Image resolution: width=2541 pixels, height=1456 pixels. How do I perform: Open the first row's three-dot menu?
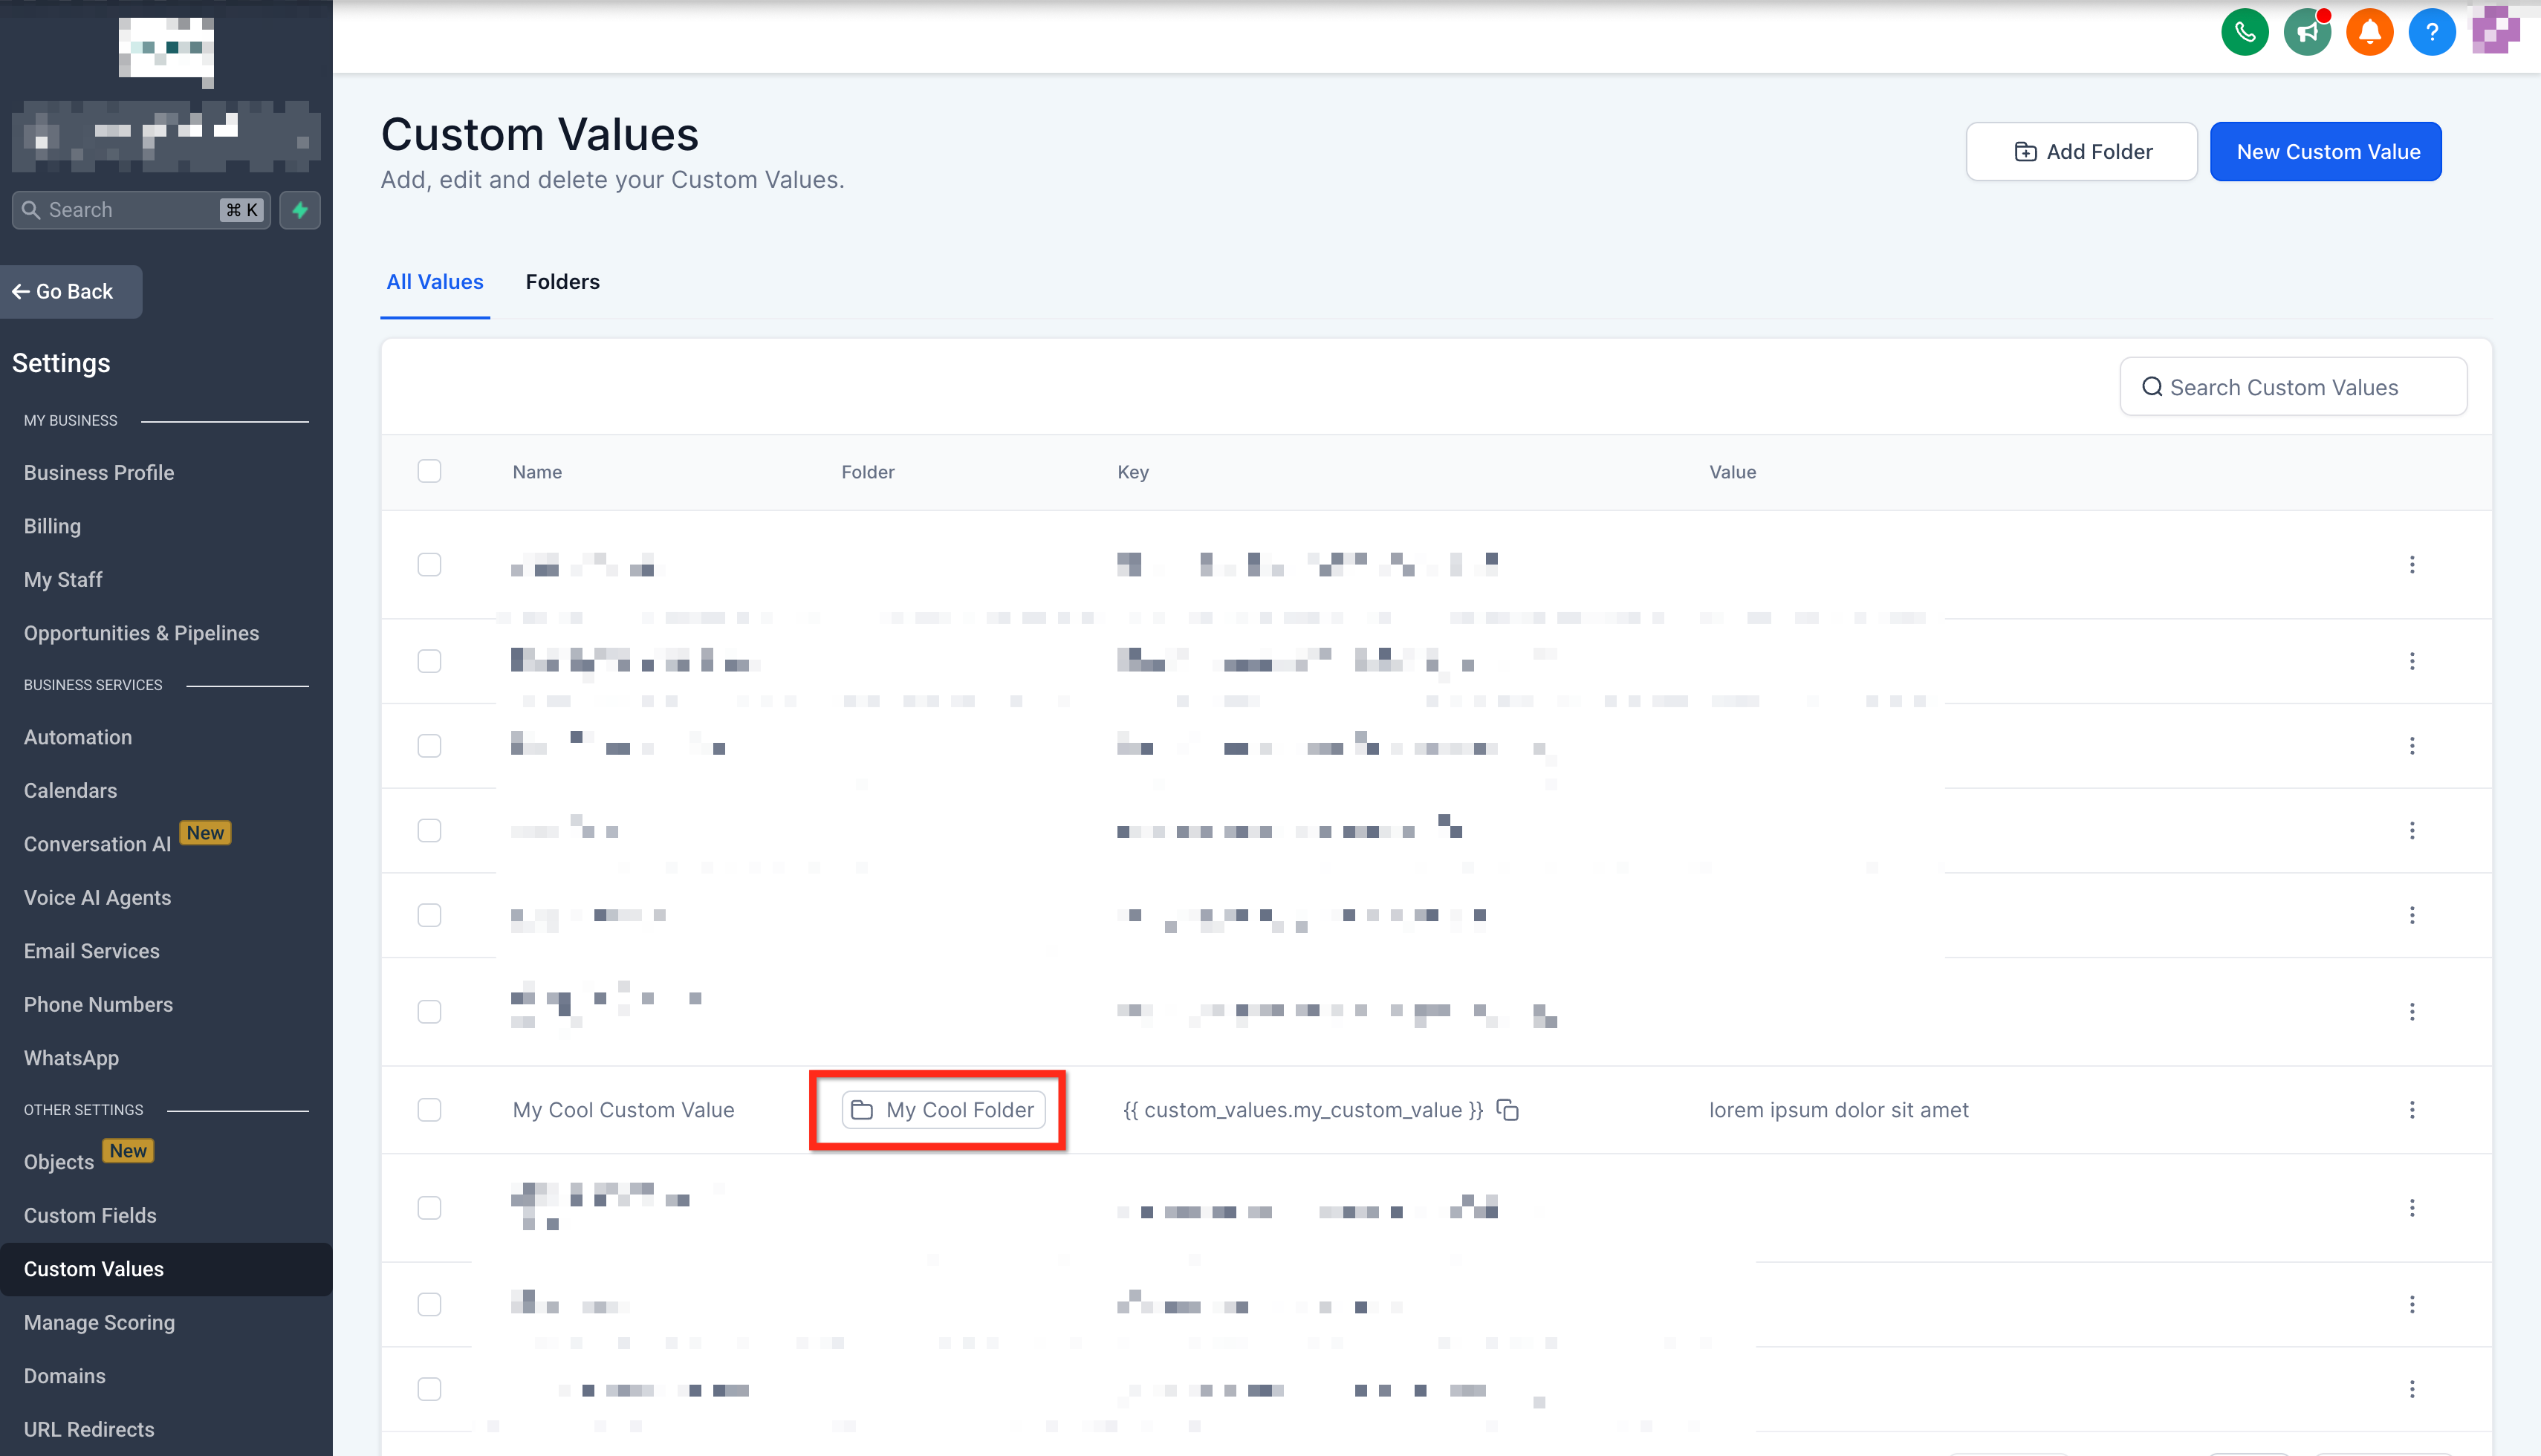[x=2411, y=565]
